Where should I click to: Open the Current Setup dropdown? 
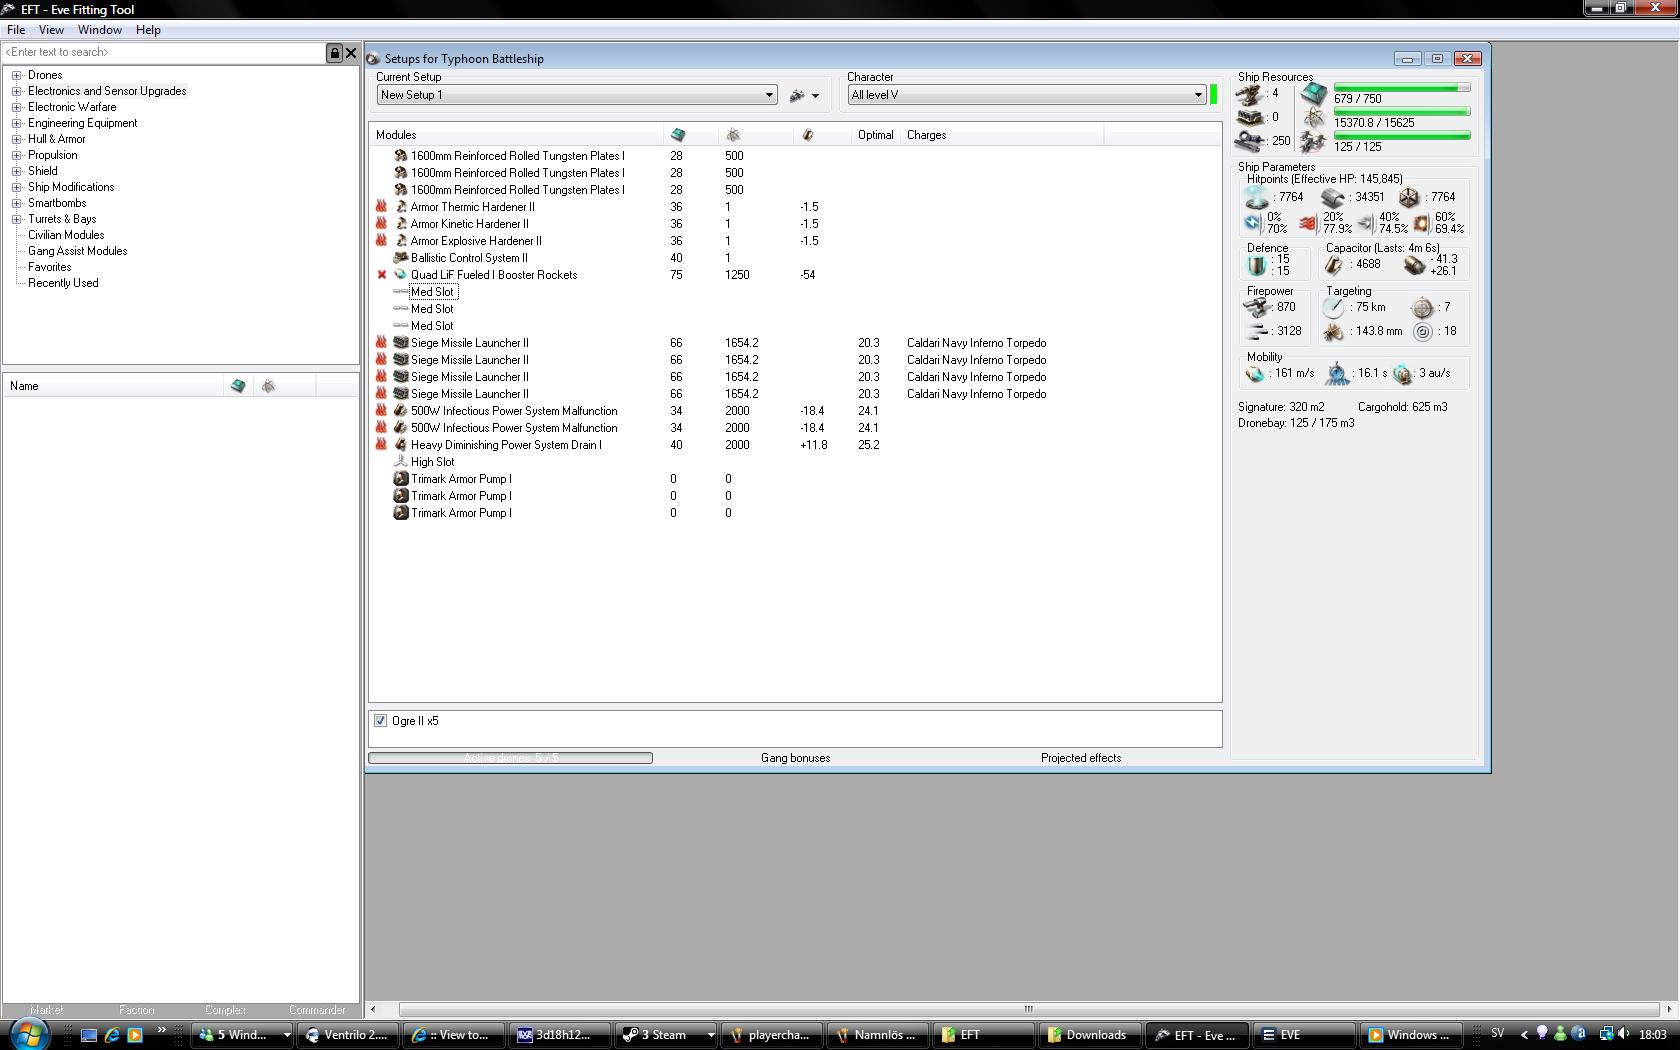tap(577, 95)
